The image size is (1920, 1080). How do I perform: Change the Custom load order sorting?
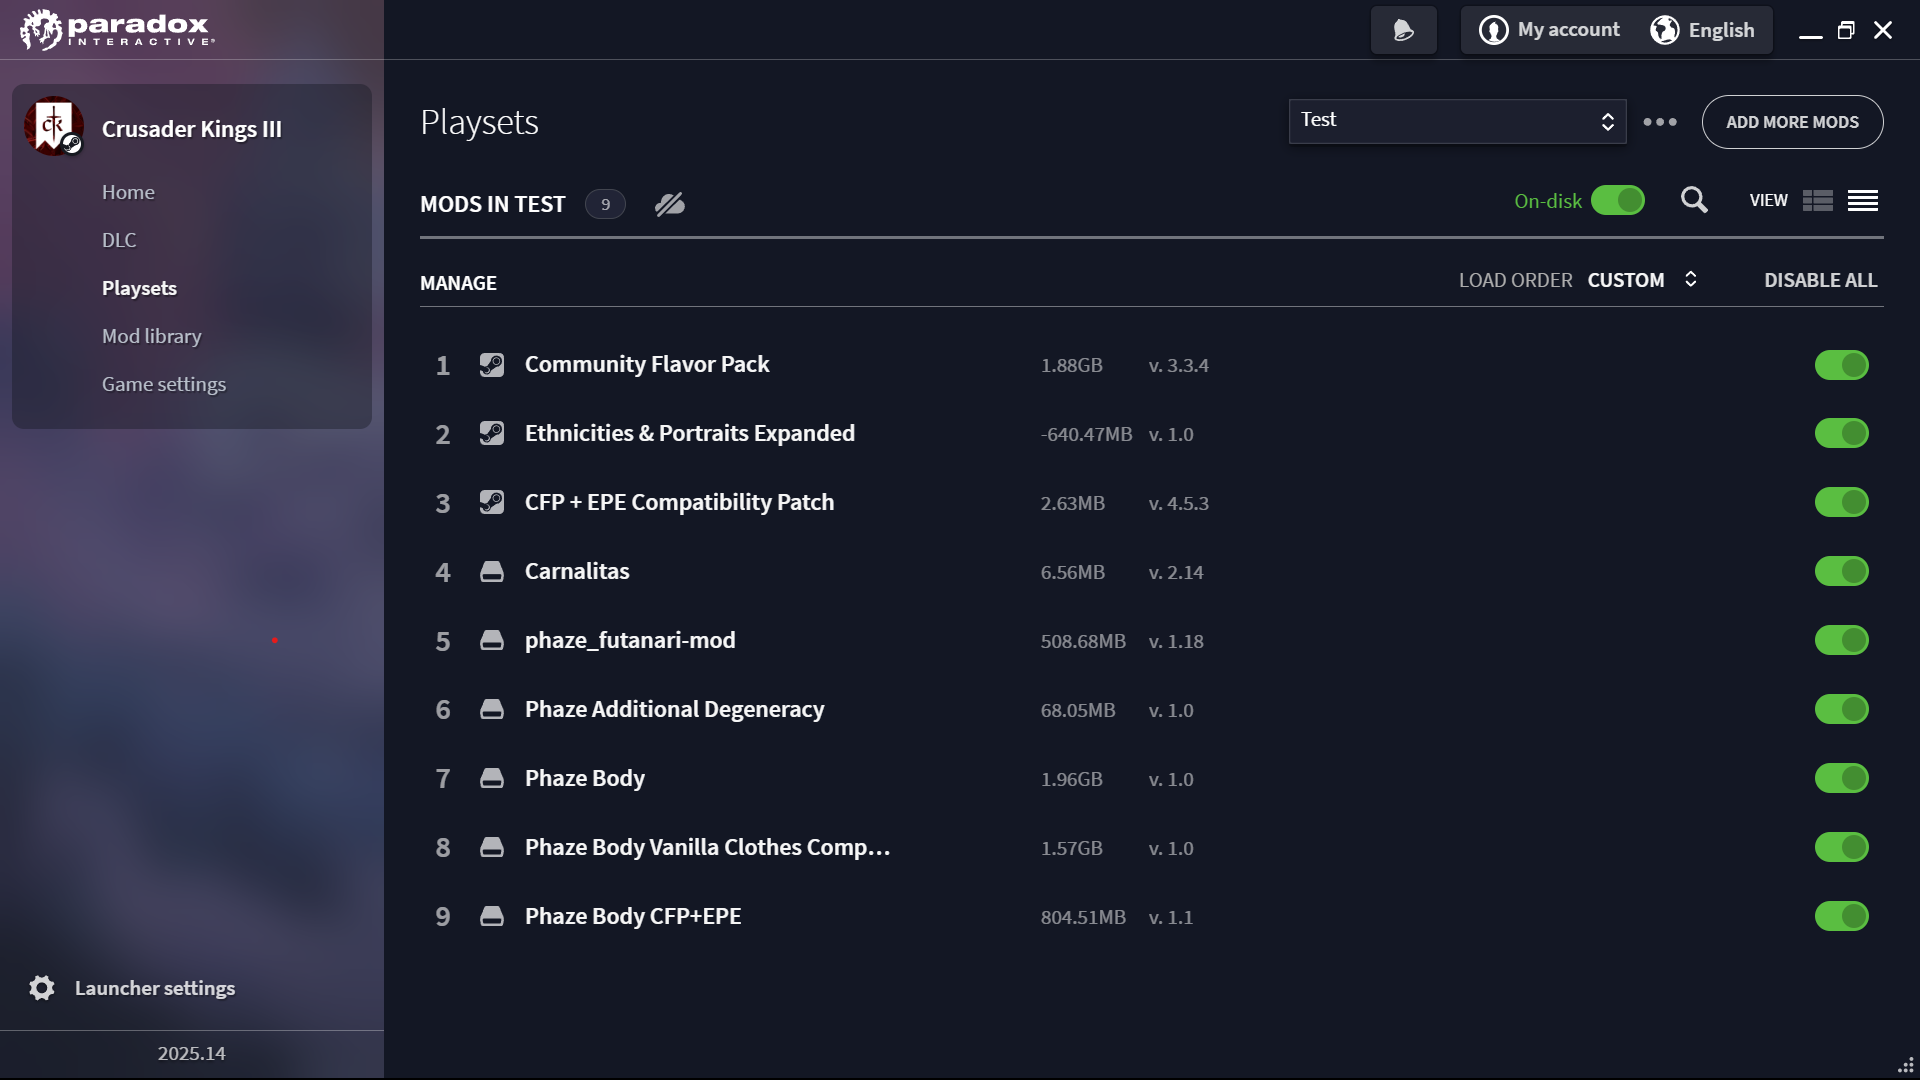pos(1642,280)
